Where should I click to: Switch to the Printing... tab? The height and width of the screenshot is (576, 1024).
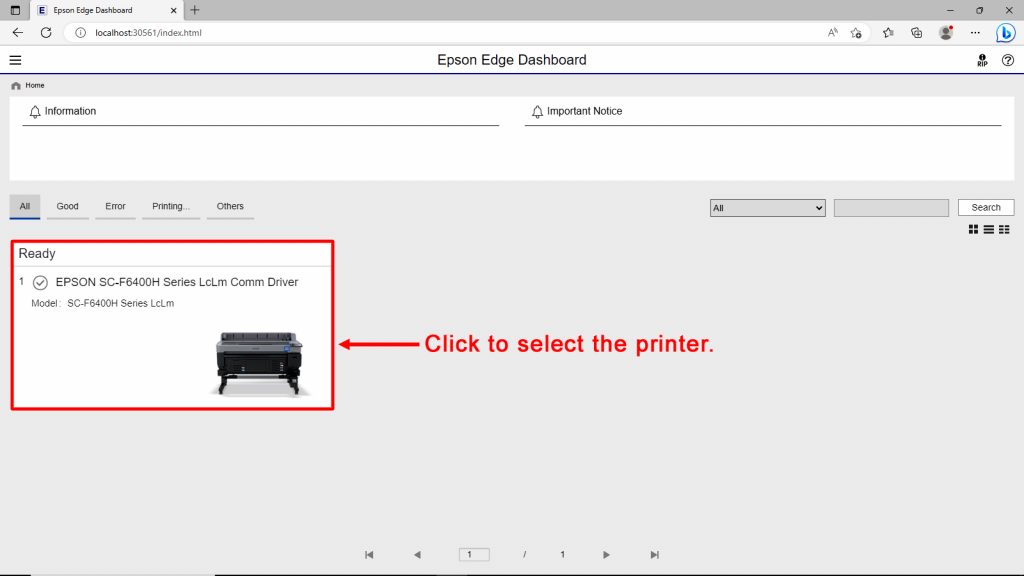[170, 206]
